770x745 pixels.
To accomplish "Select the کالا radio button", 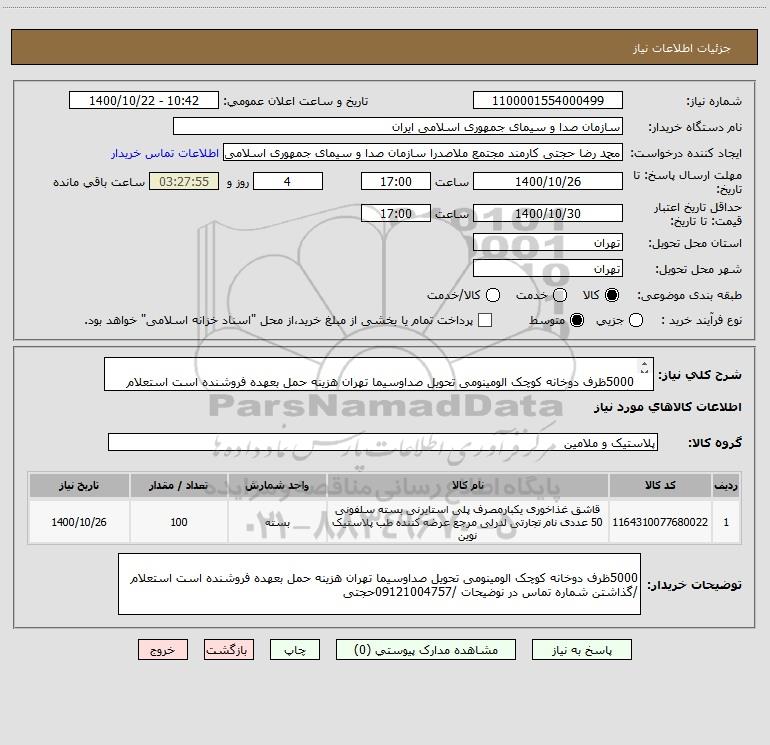I will pos(612,295).
